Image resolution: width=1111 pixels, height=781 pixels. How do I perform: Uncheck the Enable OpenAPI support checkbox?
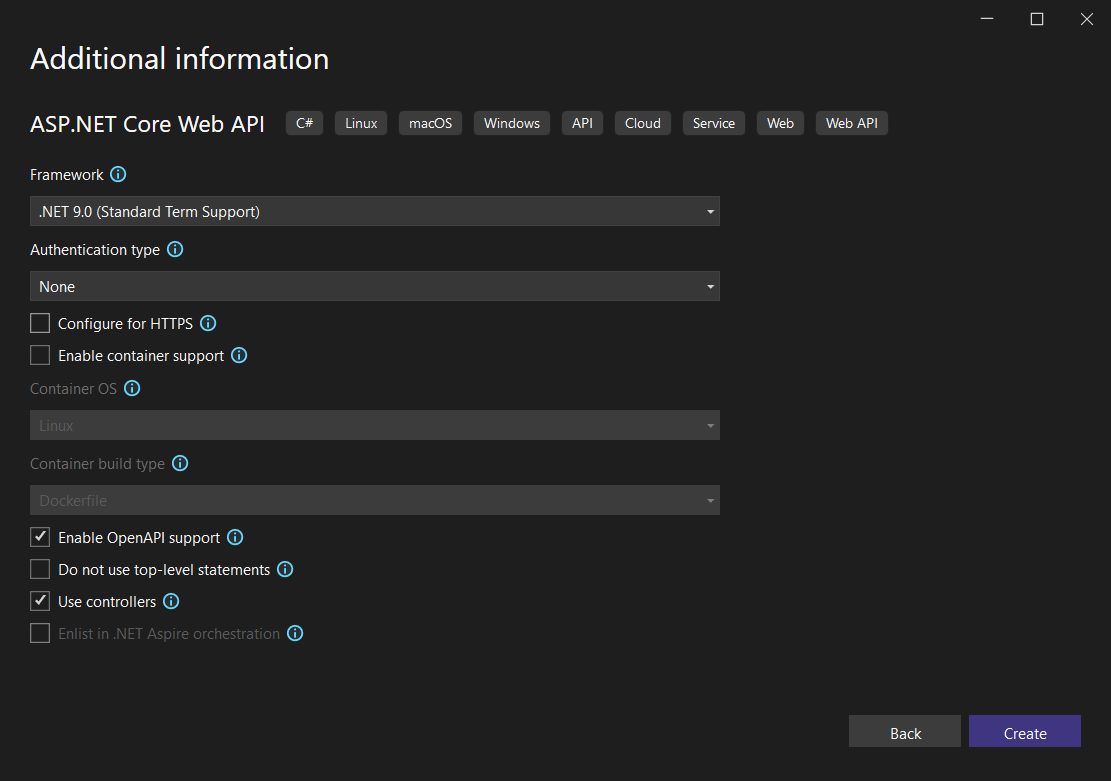(40, 537)
